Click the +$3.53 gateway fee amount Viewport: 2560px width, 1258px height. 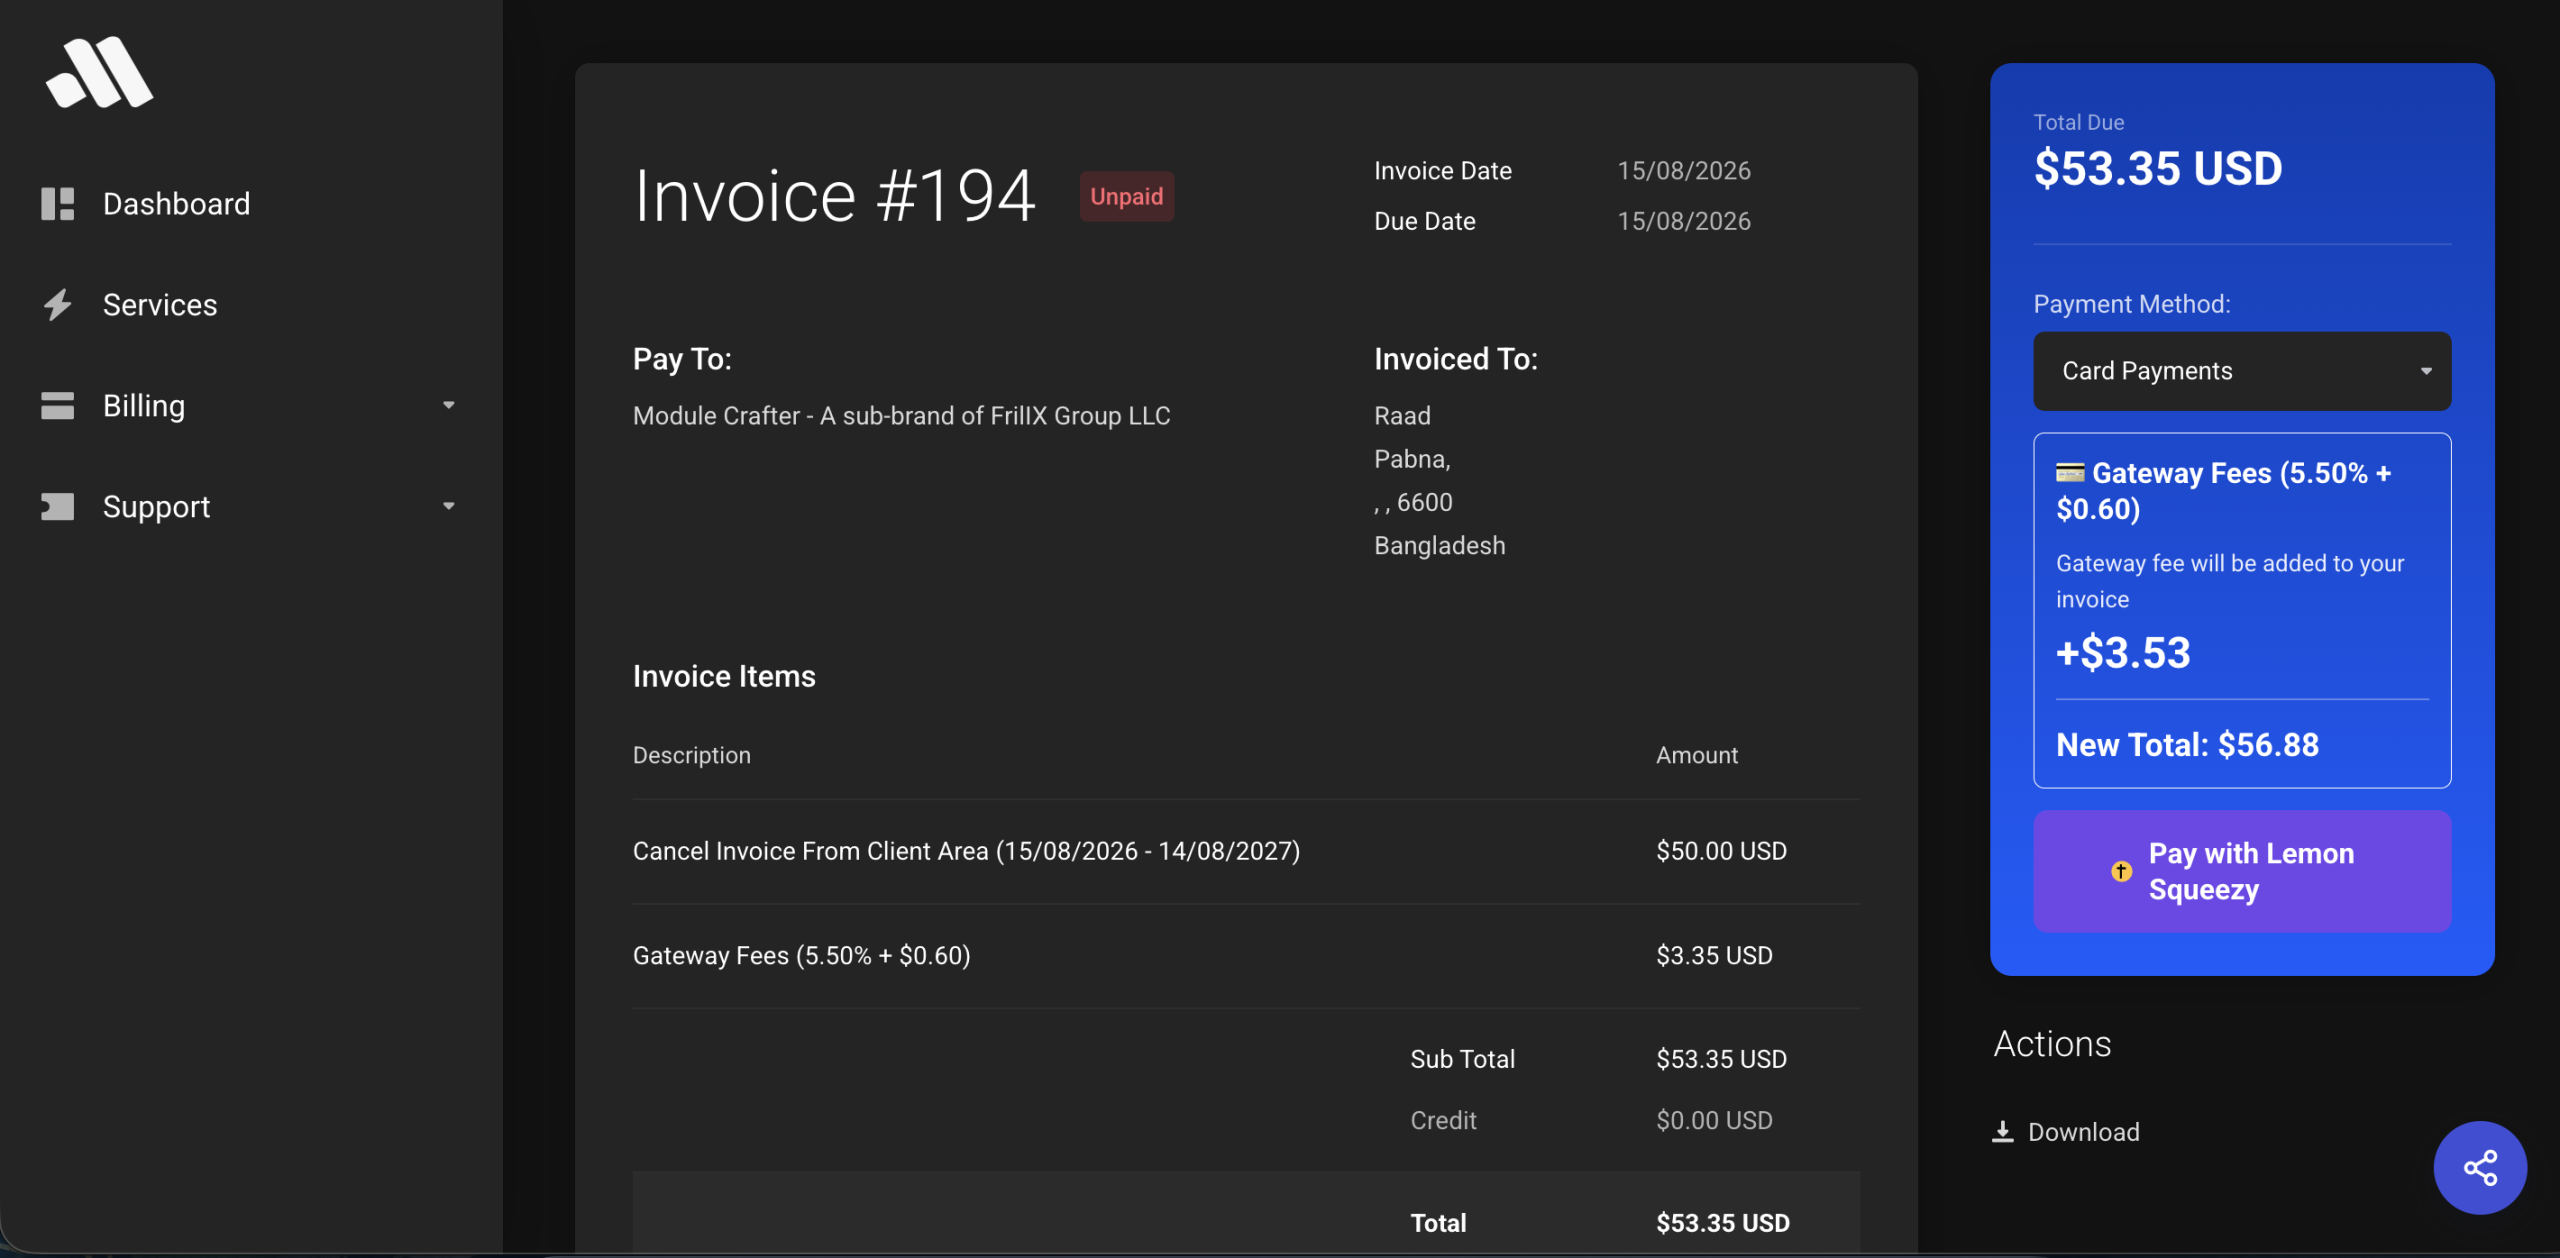pyautogui.click(x=2123, y=653)
